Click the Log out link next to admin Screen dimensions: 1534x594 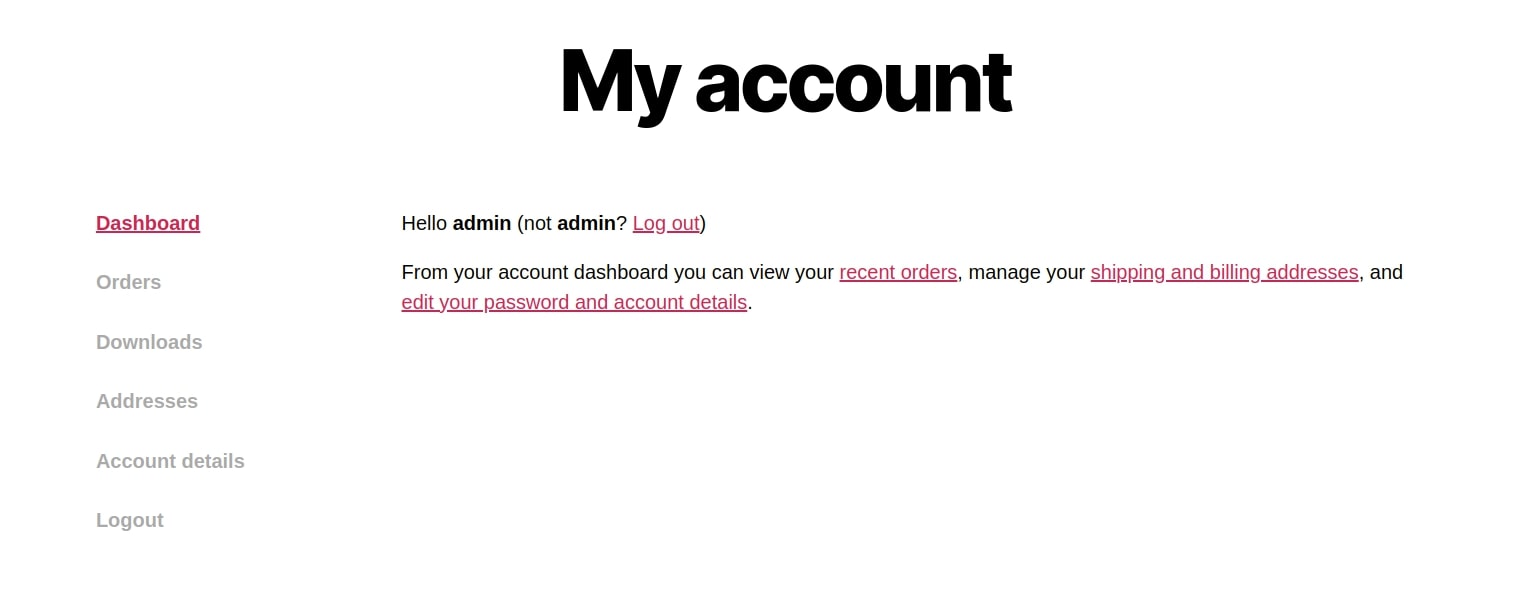(665, 223)
